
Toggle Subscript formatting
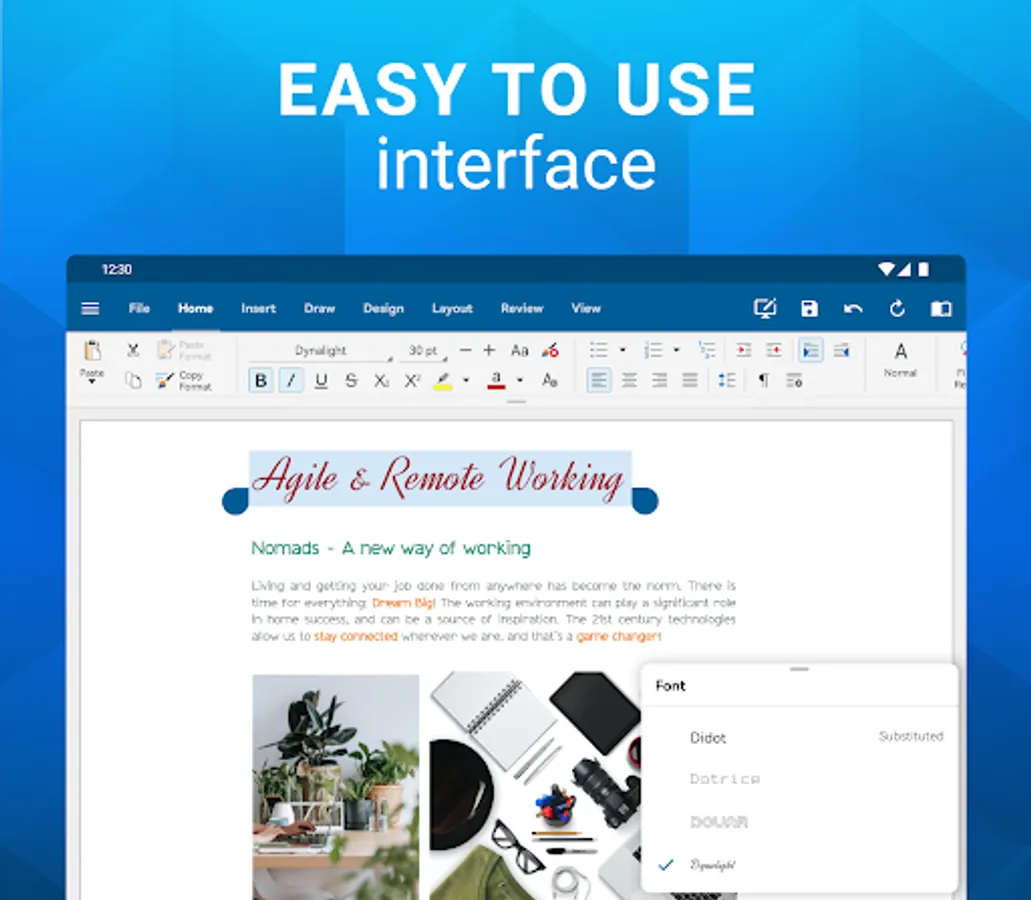[381, 381]
